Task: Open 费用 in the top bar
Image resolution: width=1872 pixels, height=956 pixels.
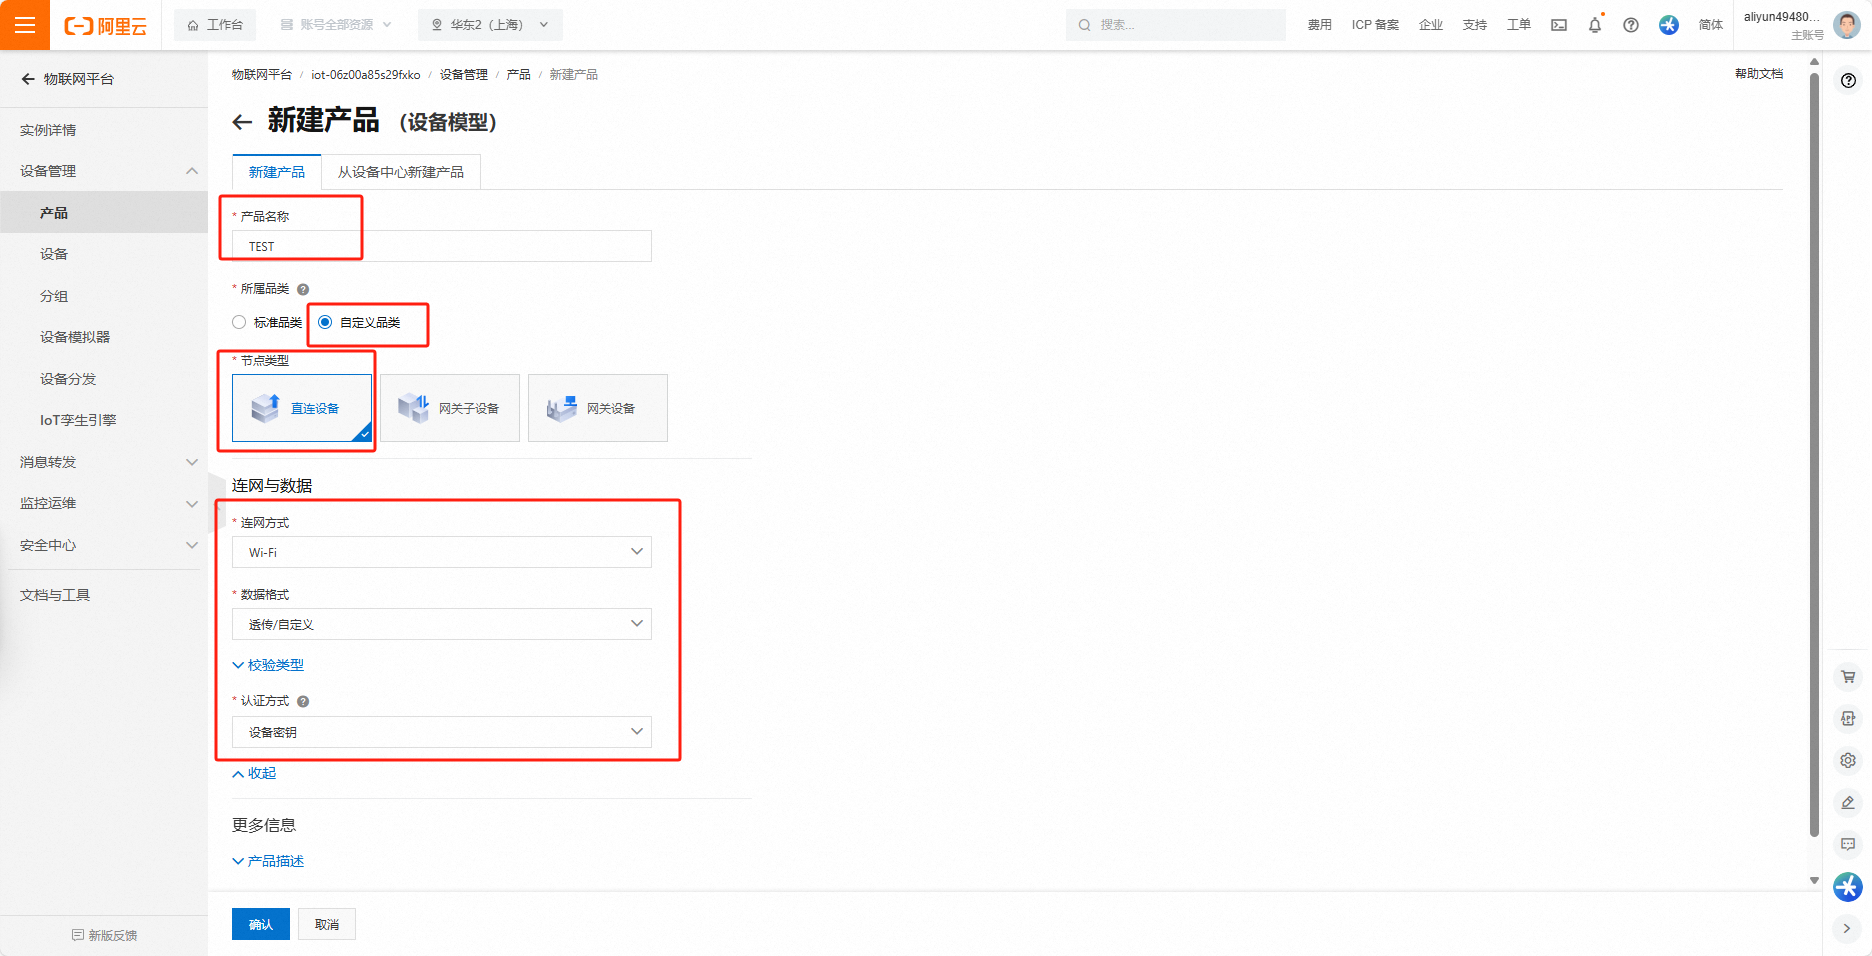Action: (1320, 25)
